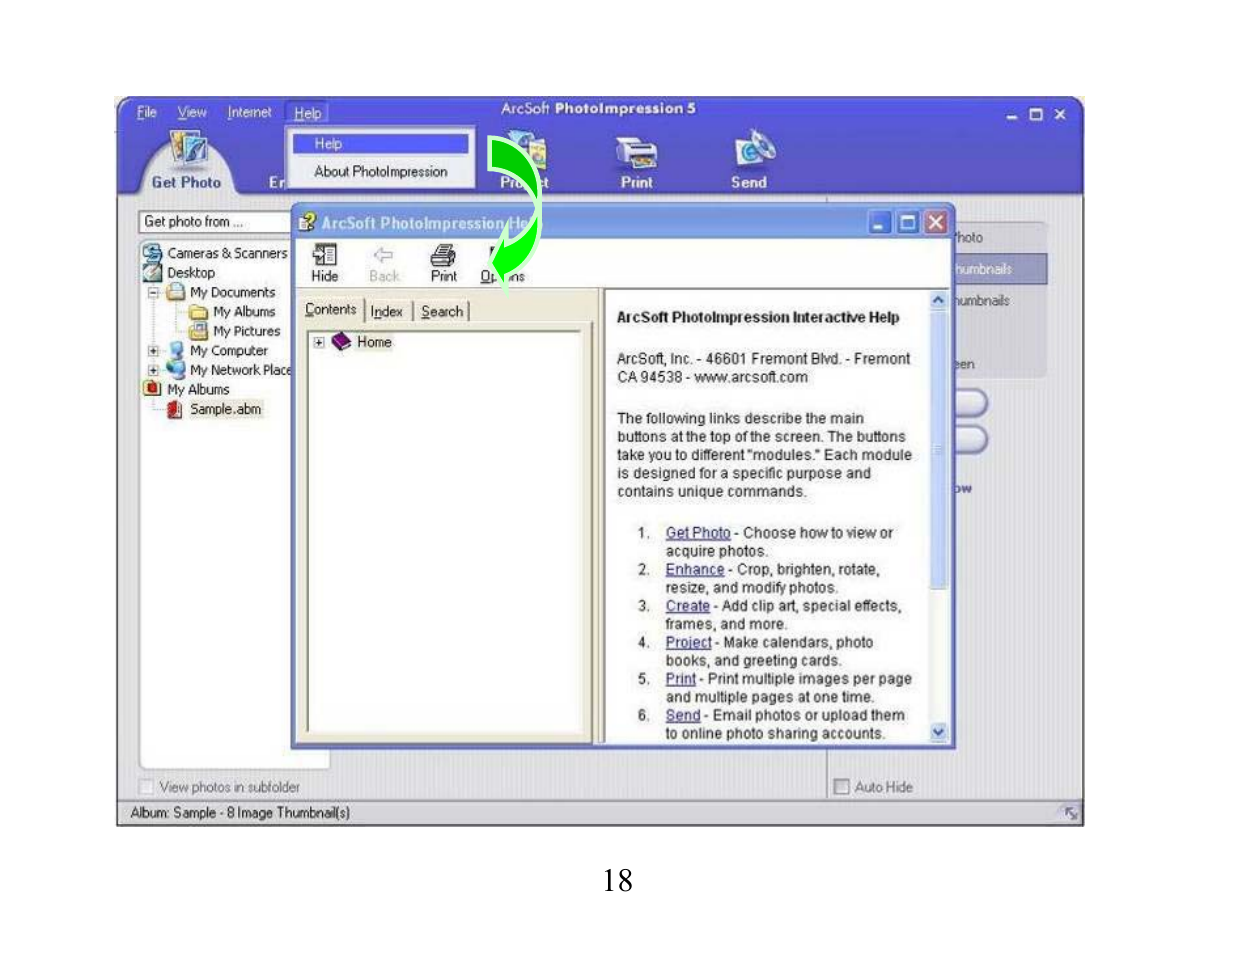Click the Help menu in menu bar
The width and height of the screenshot is (1235, 954).
[308, 113]
